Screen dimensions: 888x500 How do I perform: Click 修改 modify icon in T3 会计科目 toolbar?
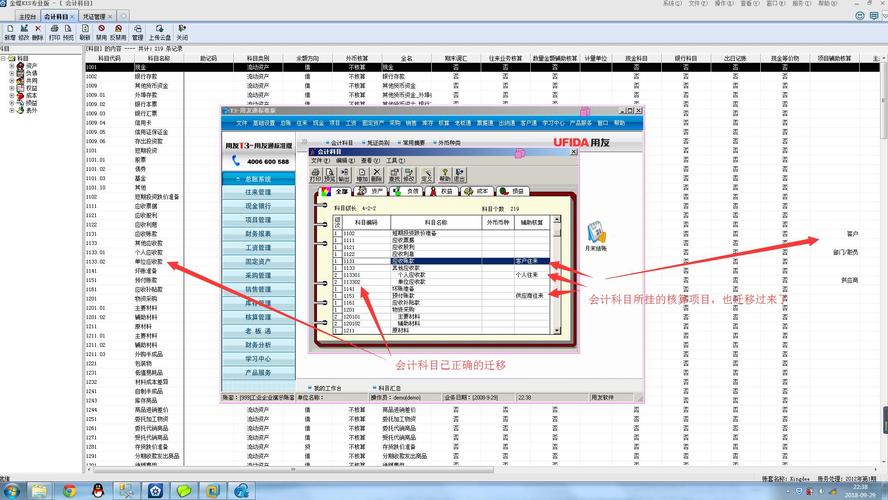(x=408, y=175)
